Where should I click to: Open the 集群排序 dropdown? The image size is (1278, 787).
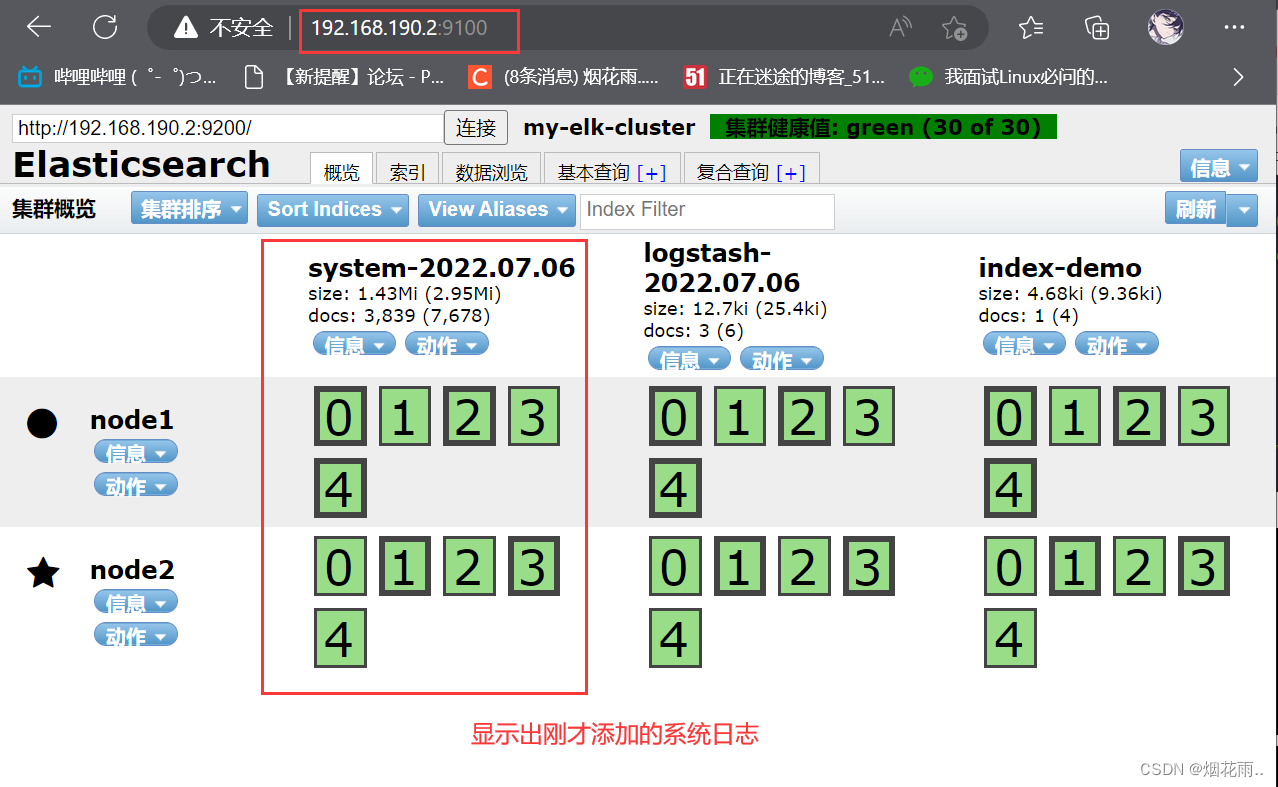click(x=189, y=209)
